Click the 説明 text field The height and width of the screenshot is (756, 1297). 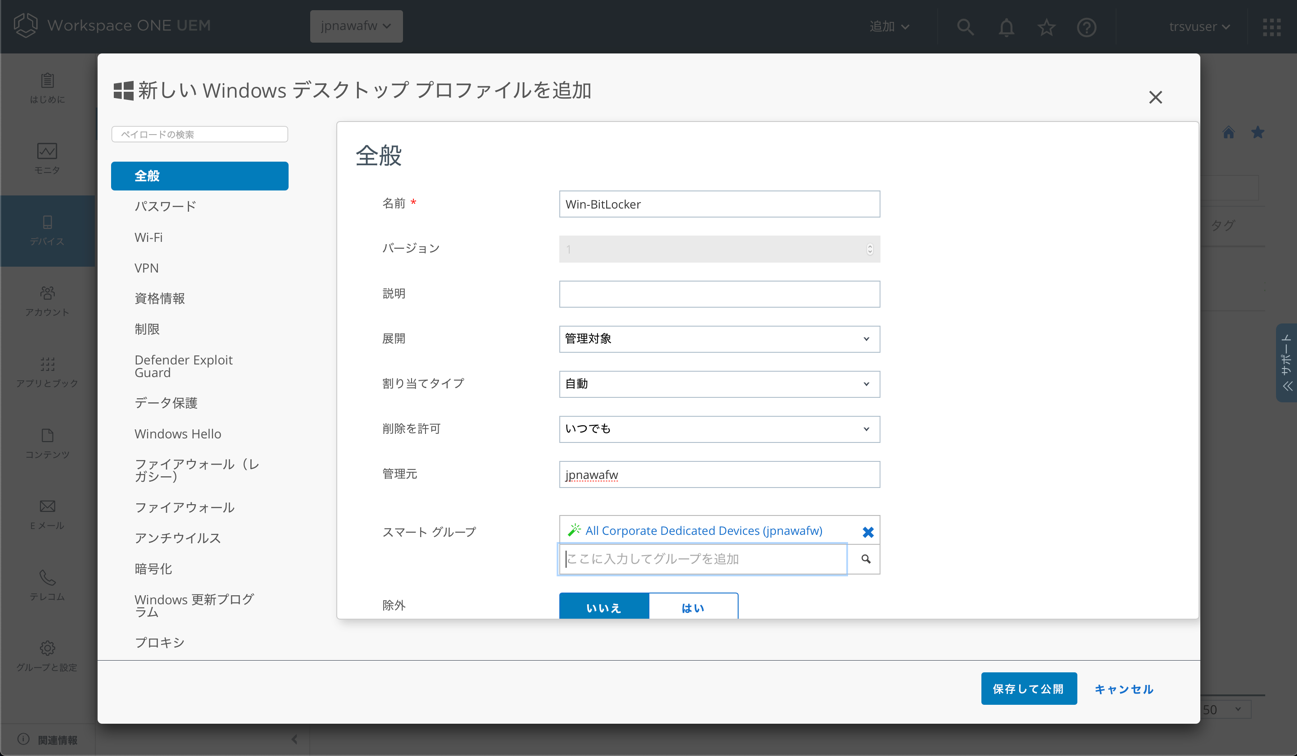click(719, 294)
